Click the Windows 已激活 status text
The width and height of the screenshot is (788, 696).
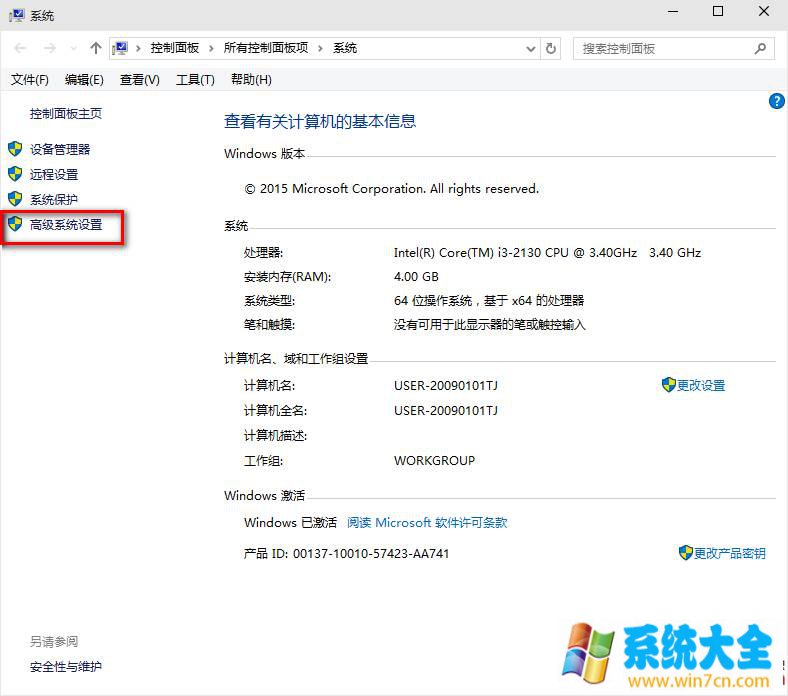click(x=290, y=523)
